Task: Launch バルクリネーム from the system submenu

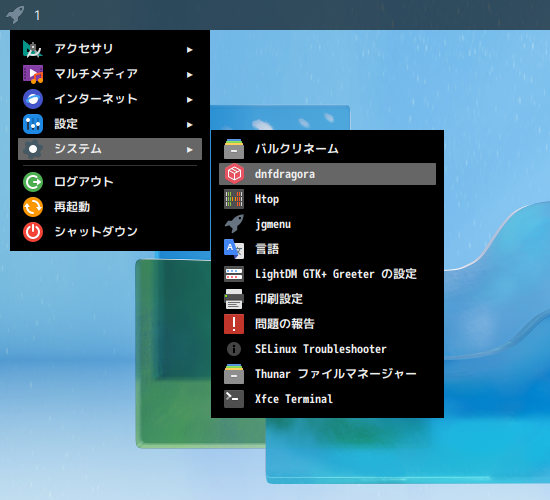Action: [327, 149]
